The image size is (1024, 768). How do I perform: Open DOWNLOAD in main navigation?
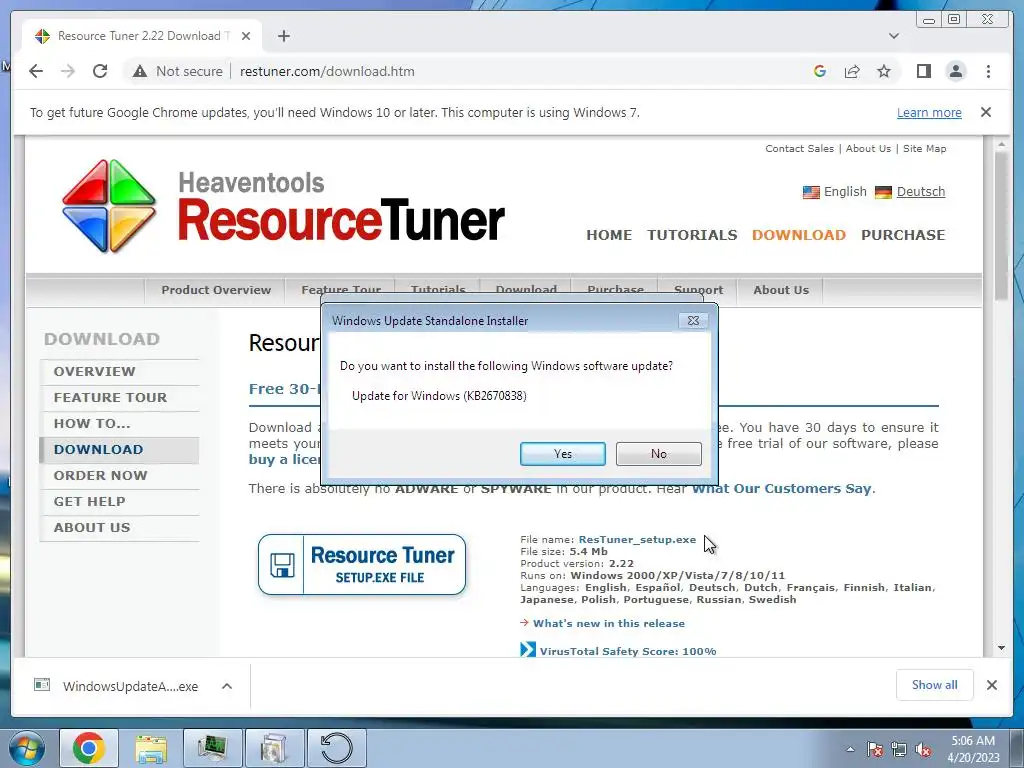point(799,235)
